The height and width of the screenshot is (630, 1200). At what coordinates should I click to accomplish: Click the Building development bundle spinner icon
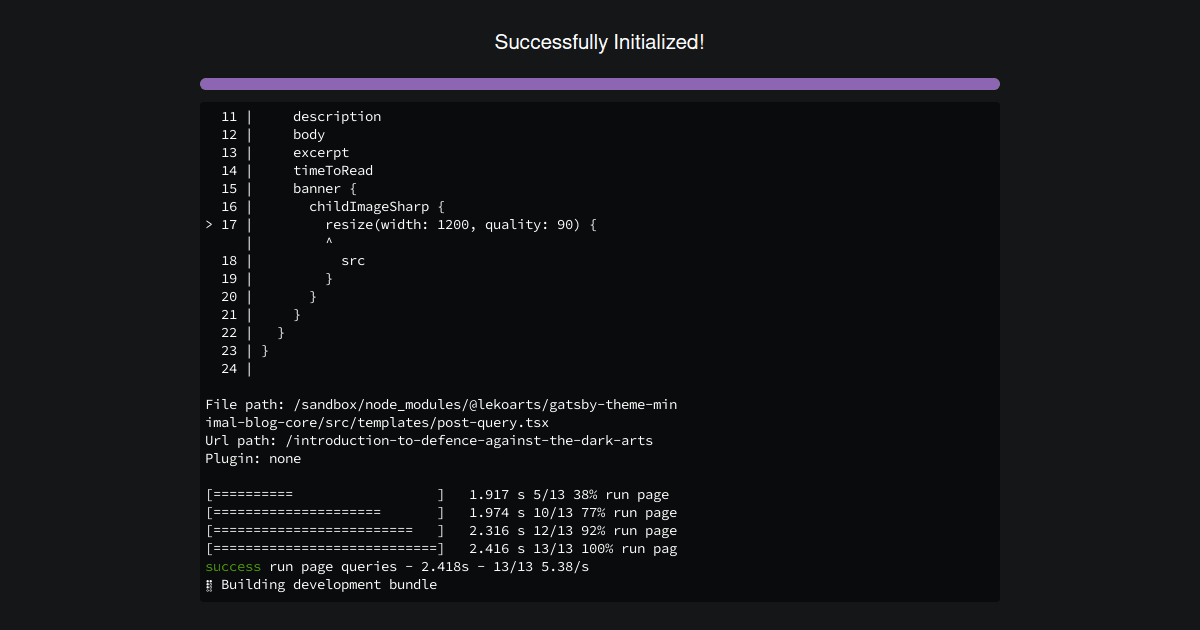(x=208, y=584)
